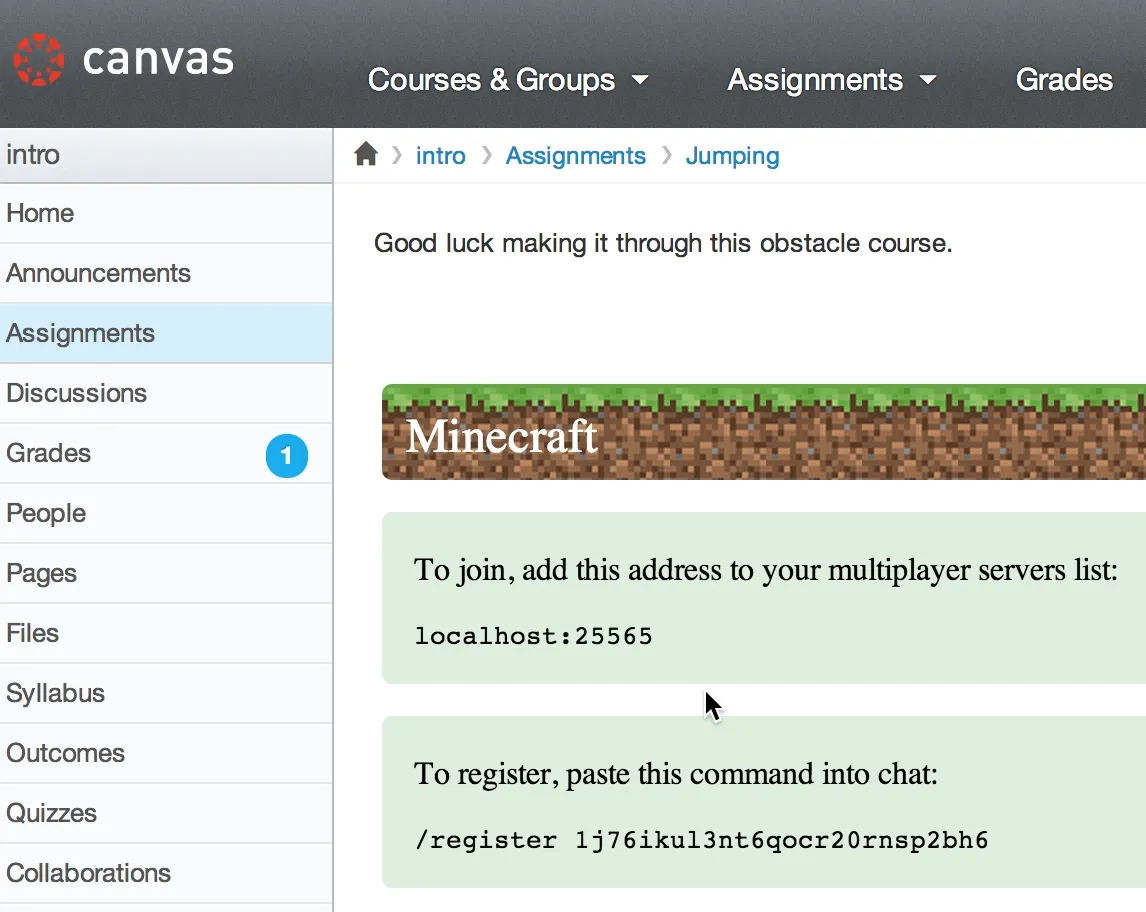The width and height of the screenshot is (1146, 912).
Task: Click the localhost:25565 server address
Action: point(533,636)
